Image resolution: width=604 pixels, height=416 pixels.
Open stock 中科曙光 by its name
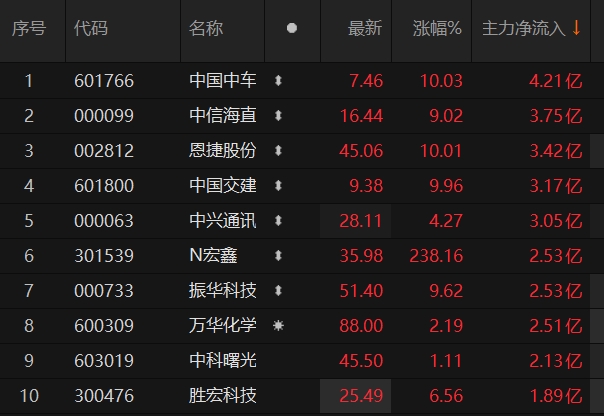[x=222, y=361]
